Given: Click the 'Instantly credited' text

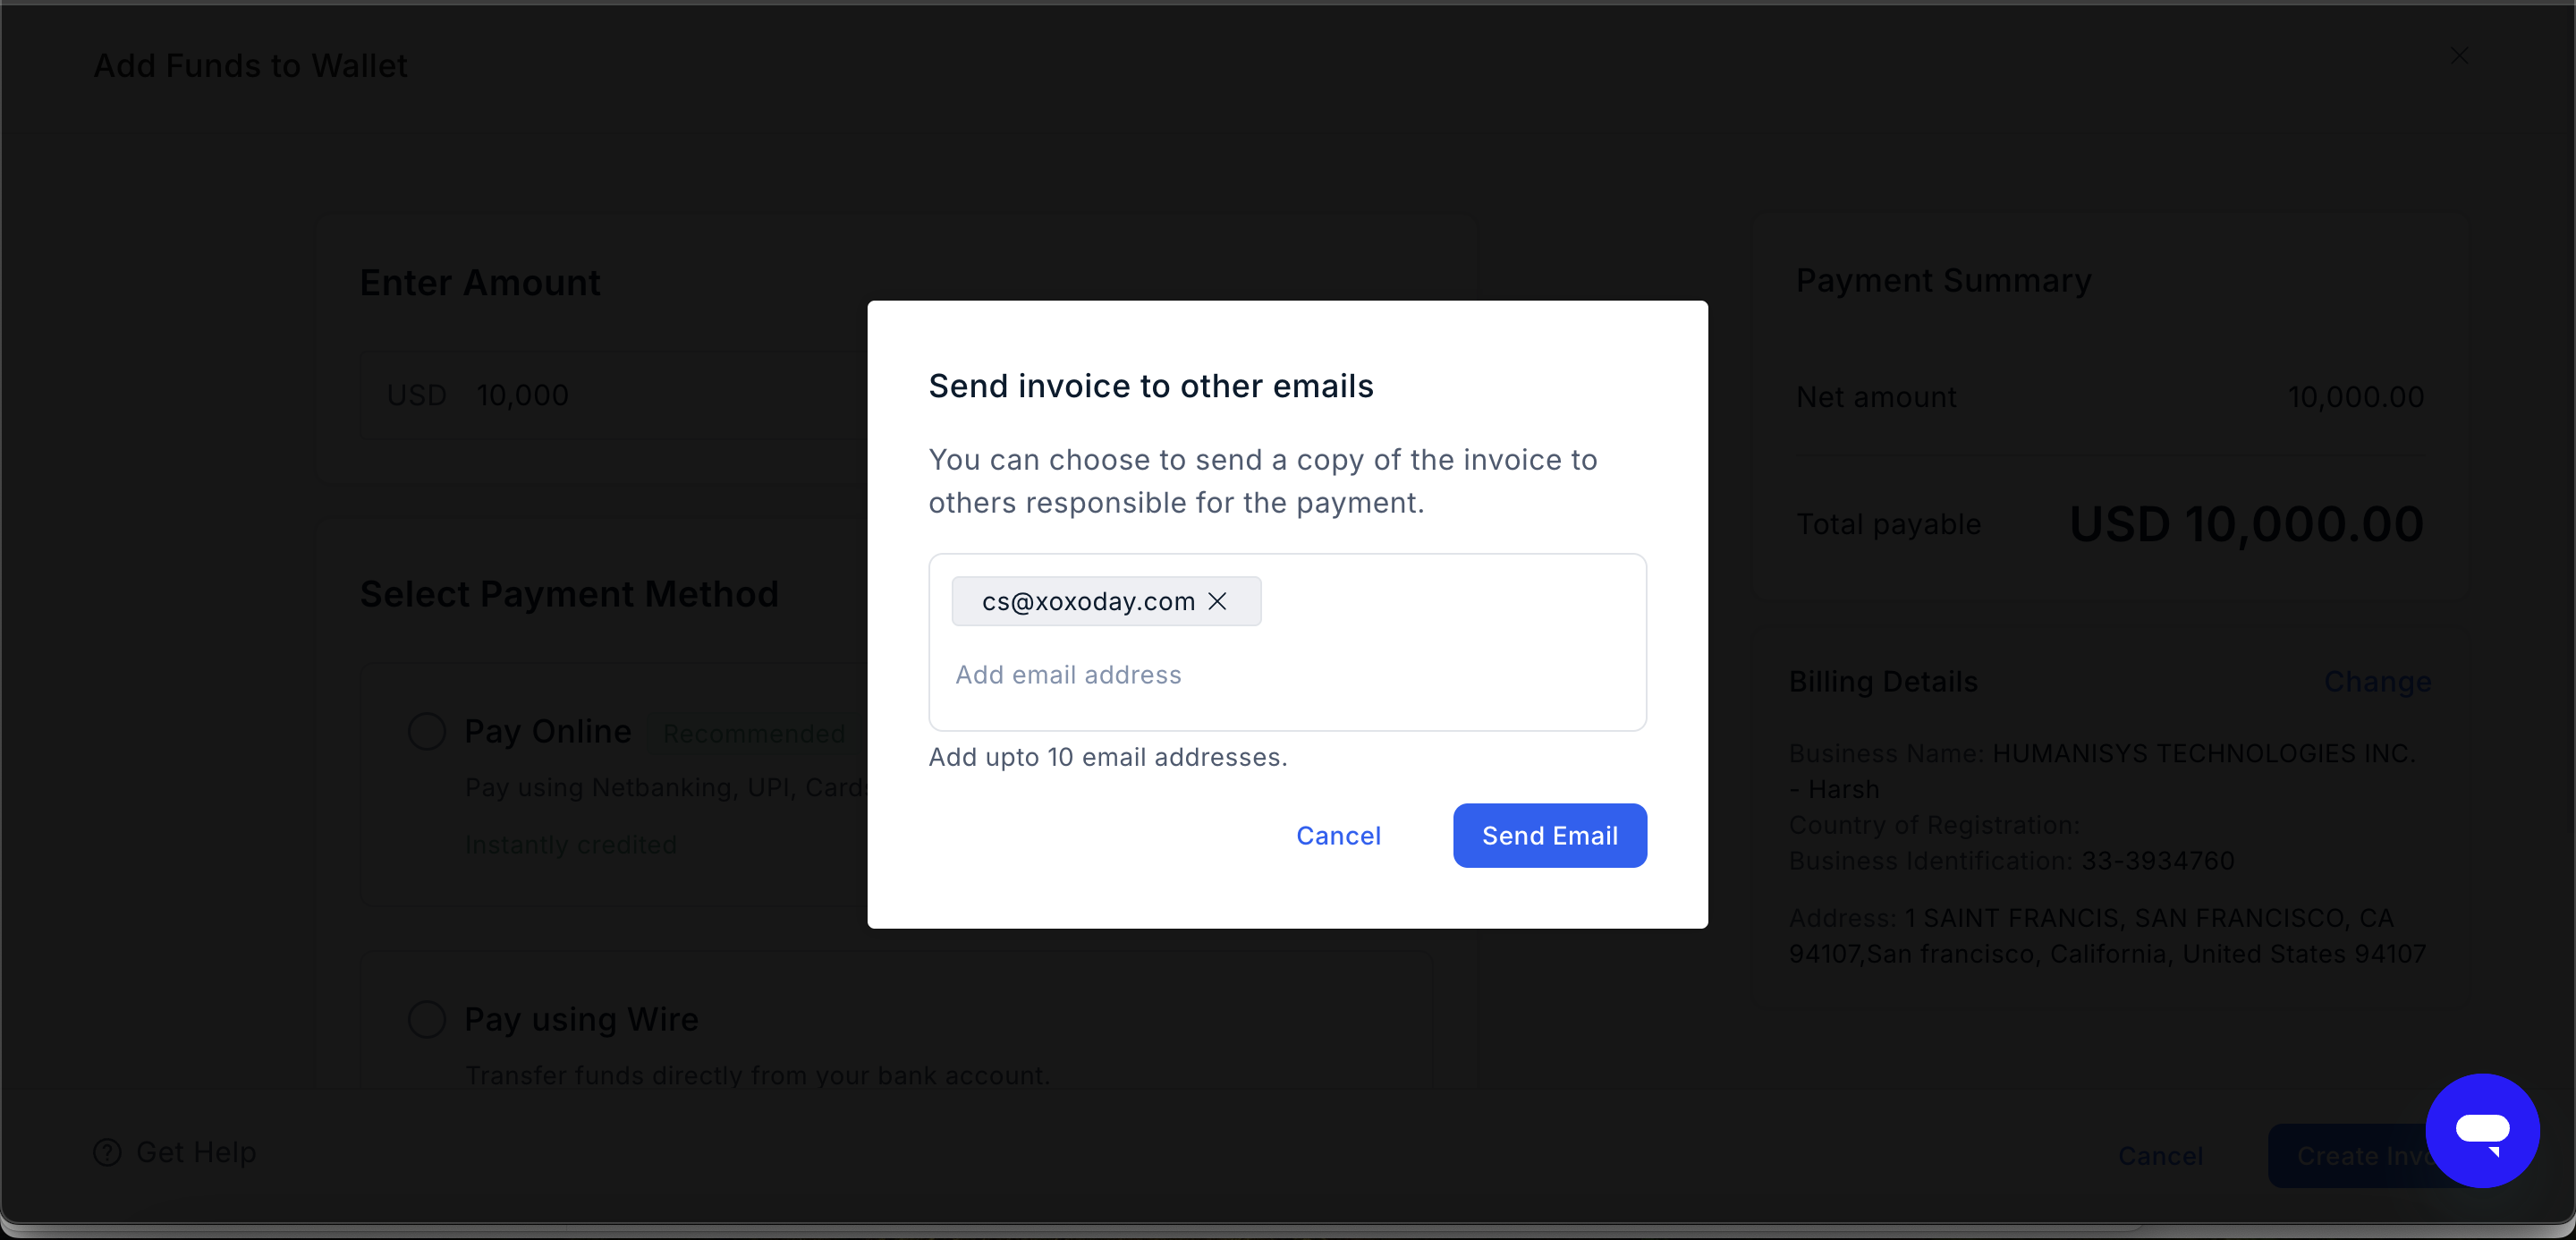Looking at the screenshot, I should 571,845.
